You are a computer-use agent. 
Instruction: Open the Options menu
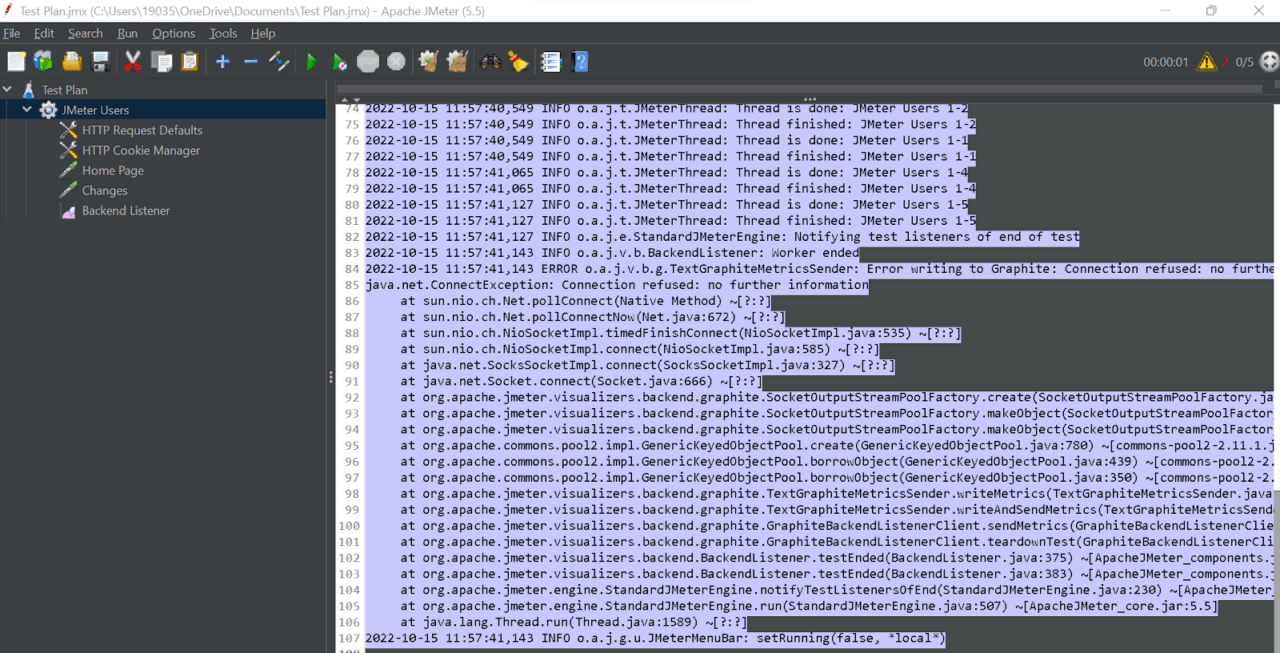(173, 33)
